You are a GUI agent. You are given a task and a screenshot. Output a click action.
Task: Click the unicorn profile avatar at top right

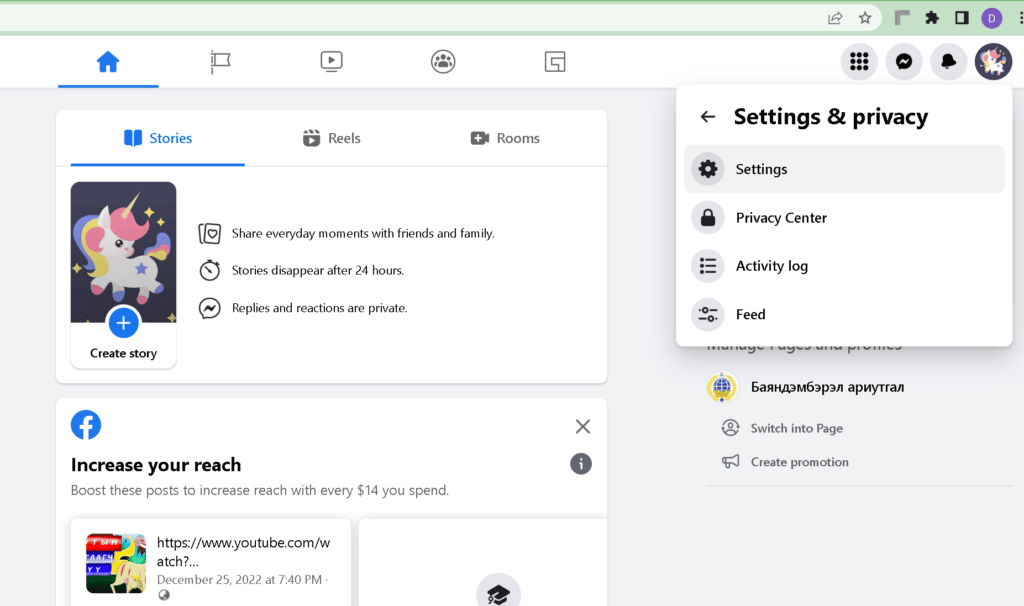[x=993, y=61]
